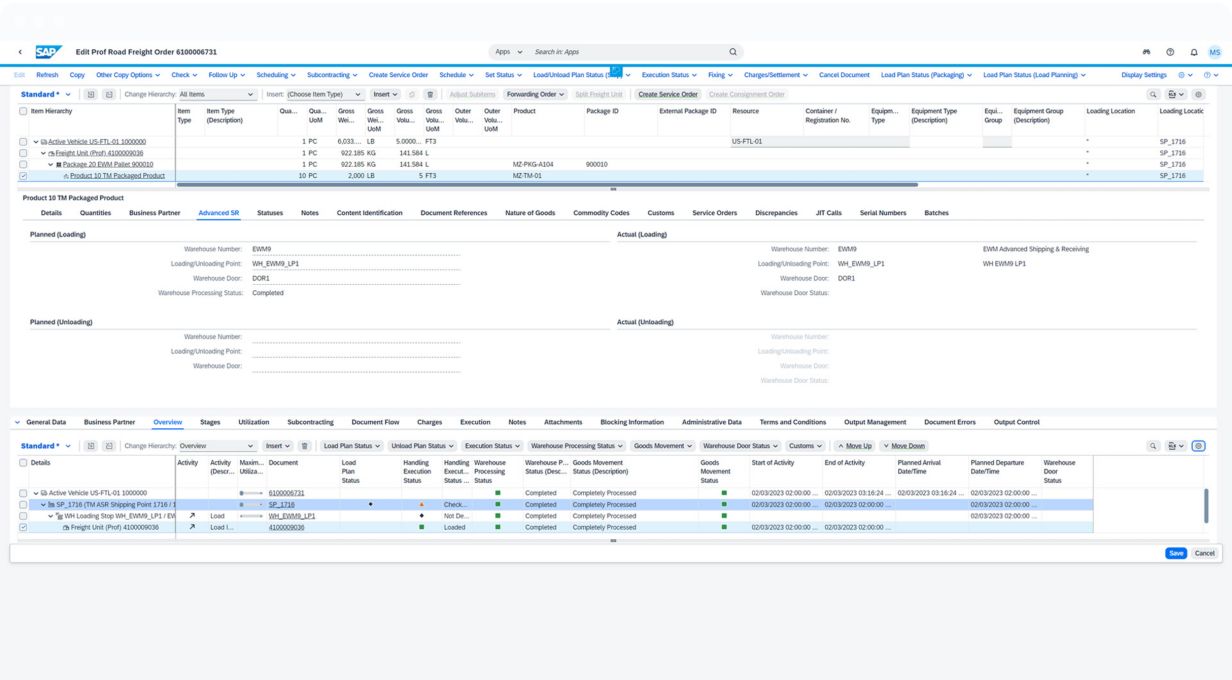Delete item using upper table trash icon
Screen dimensions: 1232x680
431,95
